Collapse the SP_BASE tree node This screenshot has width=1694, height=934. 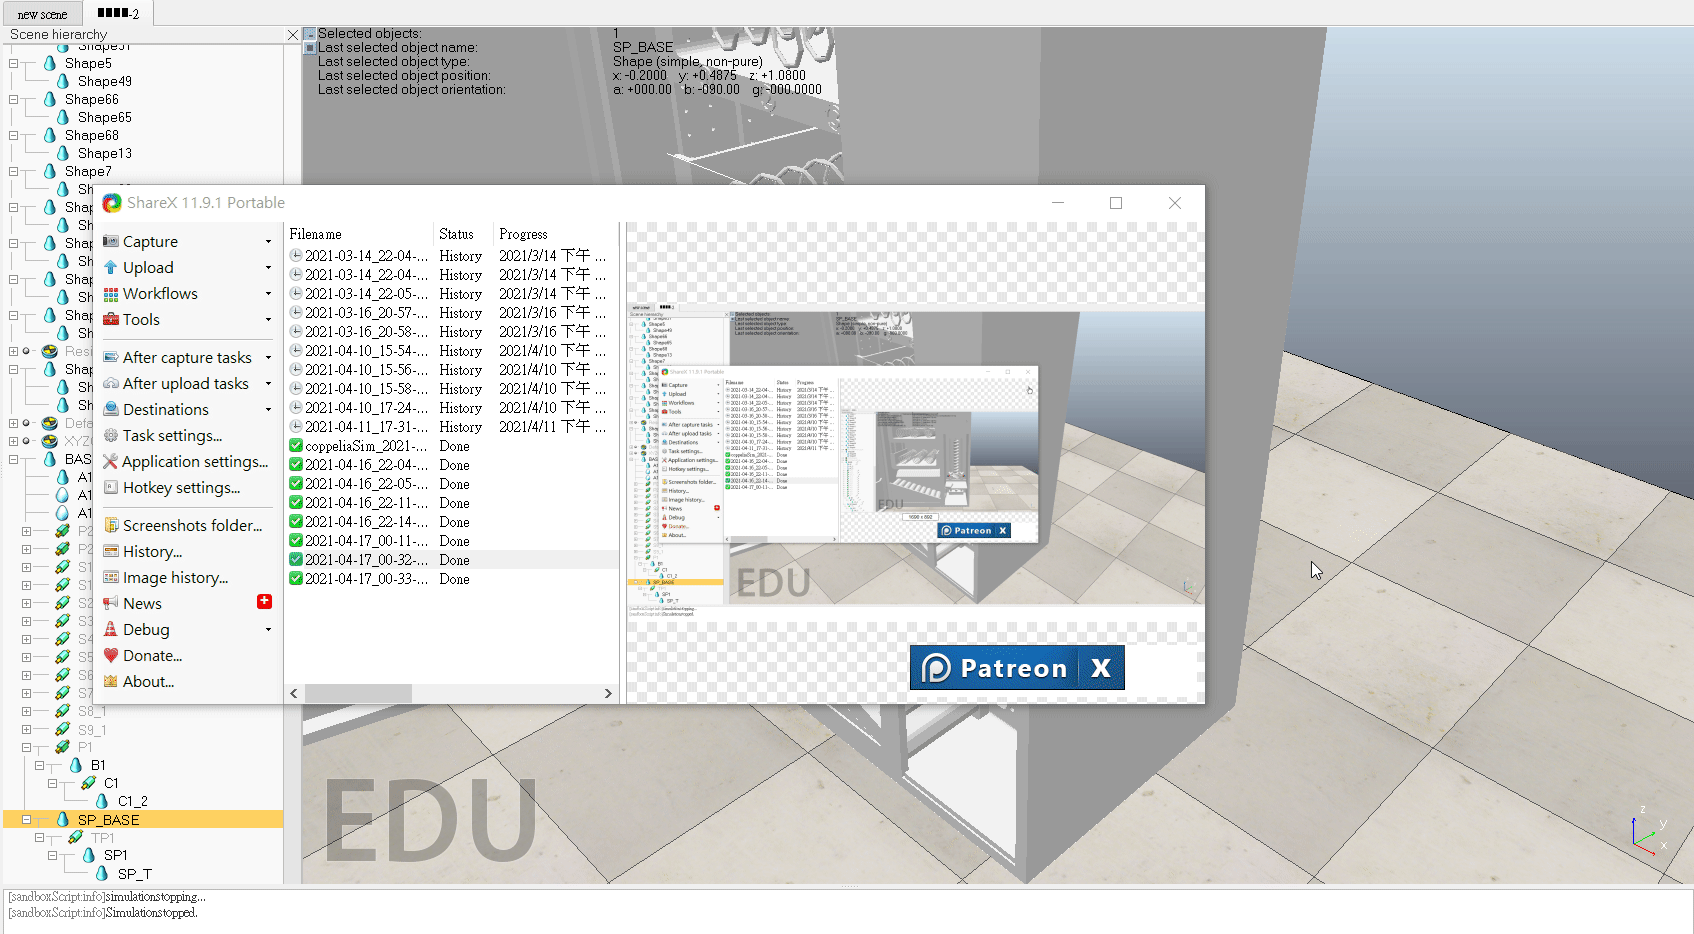point(27,820)
